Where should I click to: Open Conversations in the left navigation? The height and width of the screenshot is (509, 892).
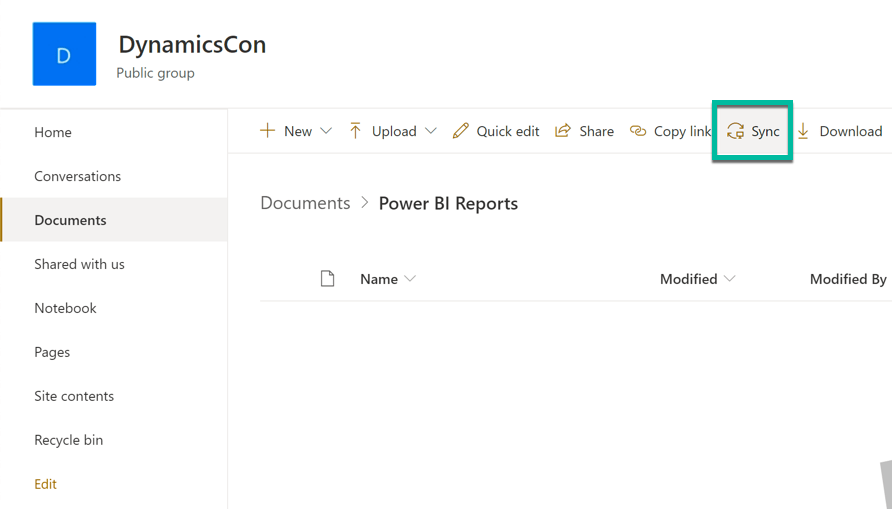(77, 176)
